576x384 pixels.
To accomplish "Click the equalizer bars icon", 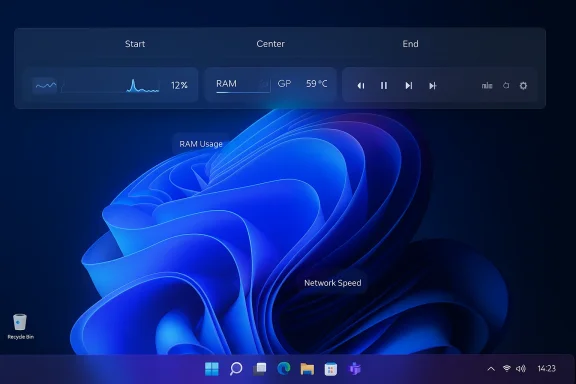I will click(487, 86).
